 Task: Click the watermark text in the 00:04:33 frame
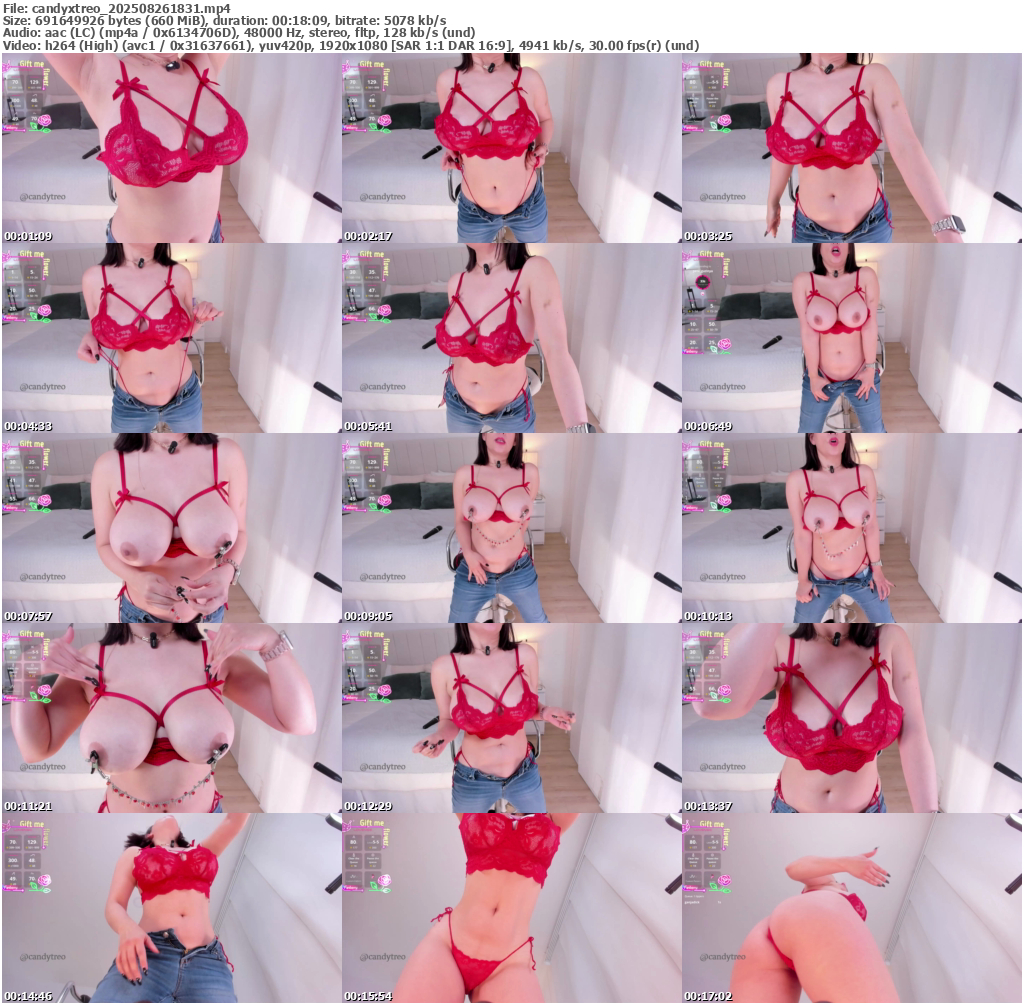[43, 386]
